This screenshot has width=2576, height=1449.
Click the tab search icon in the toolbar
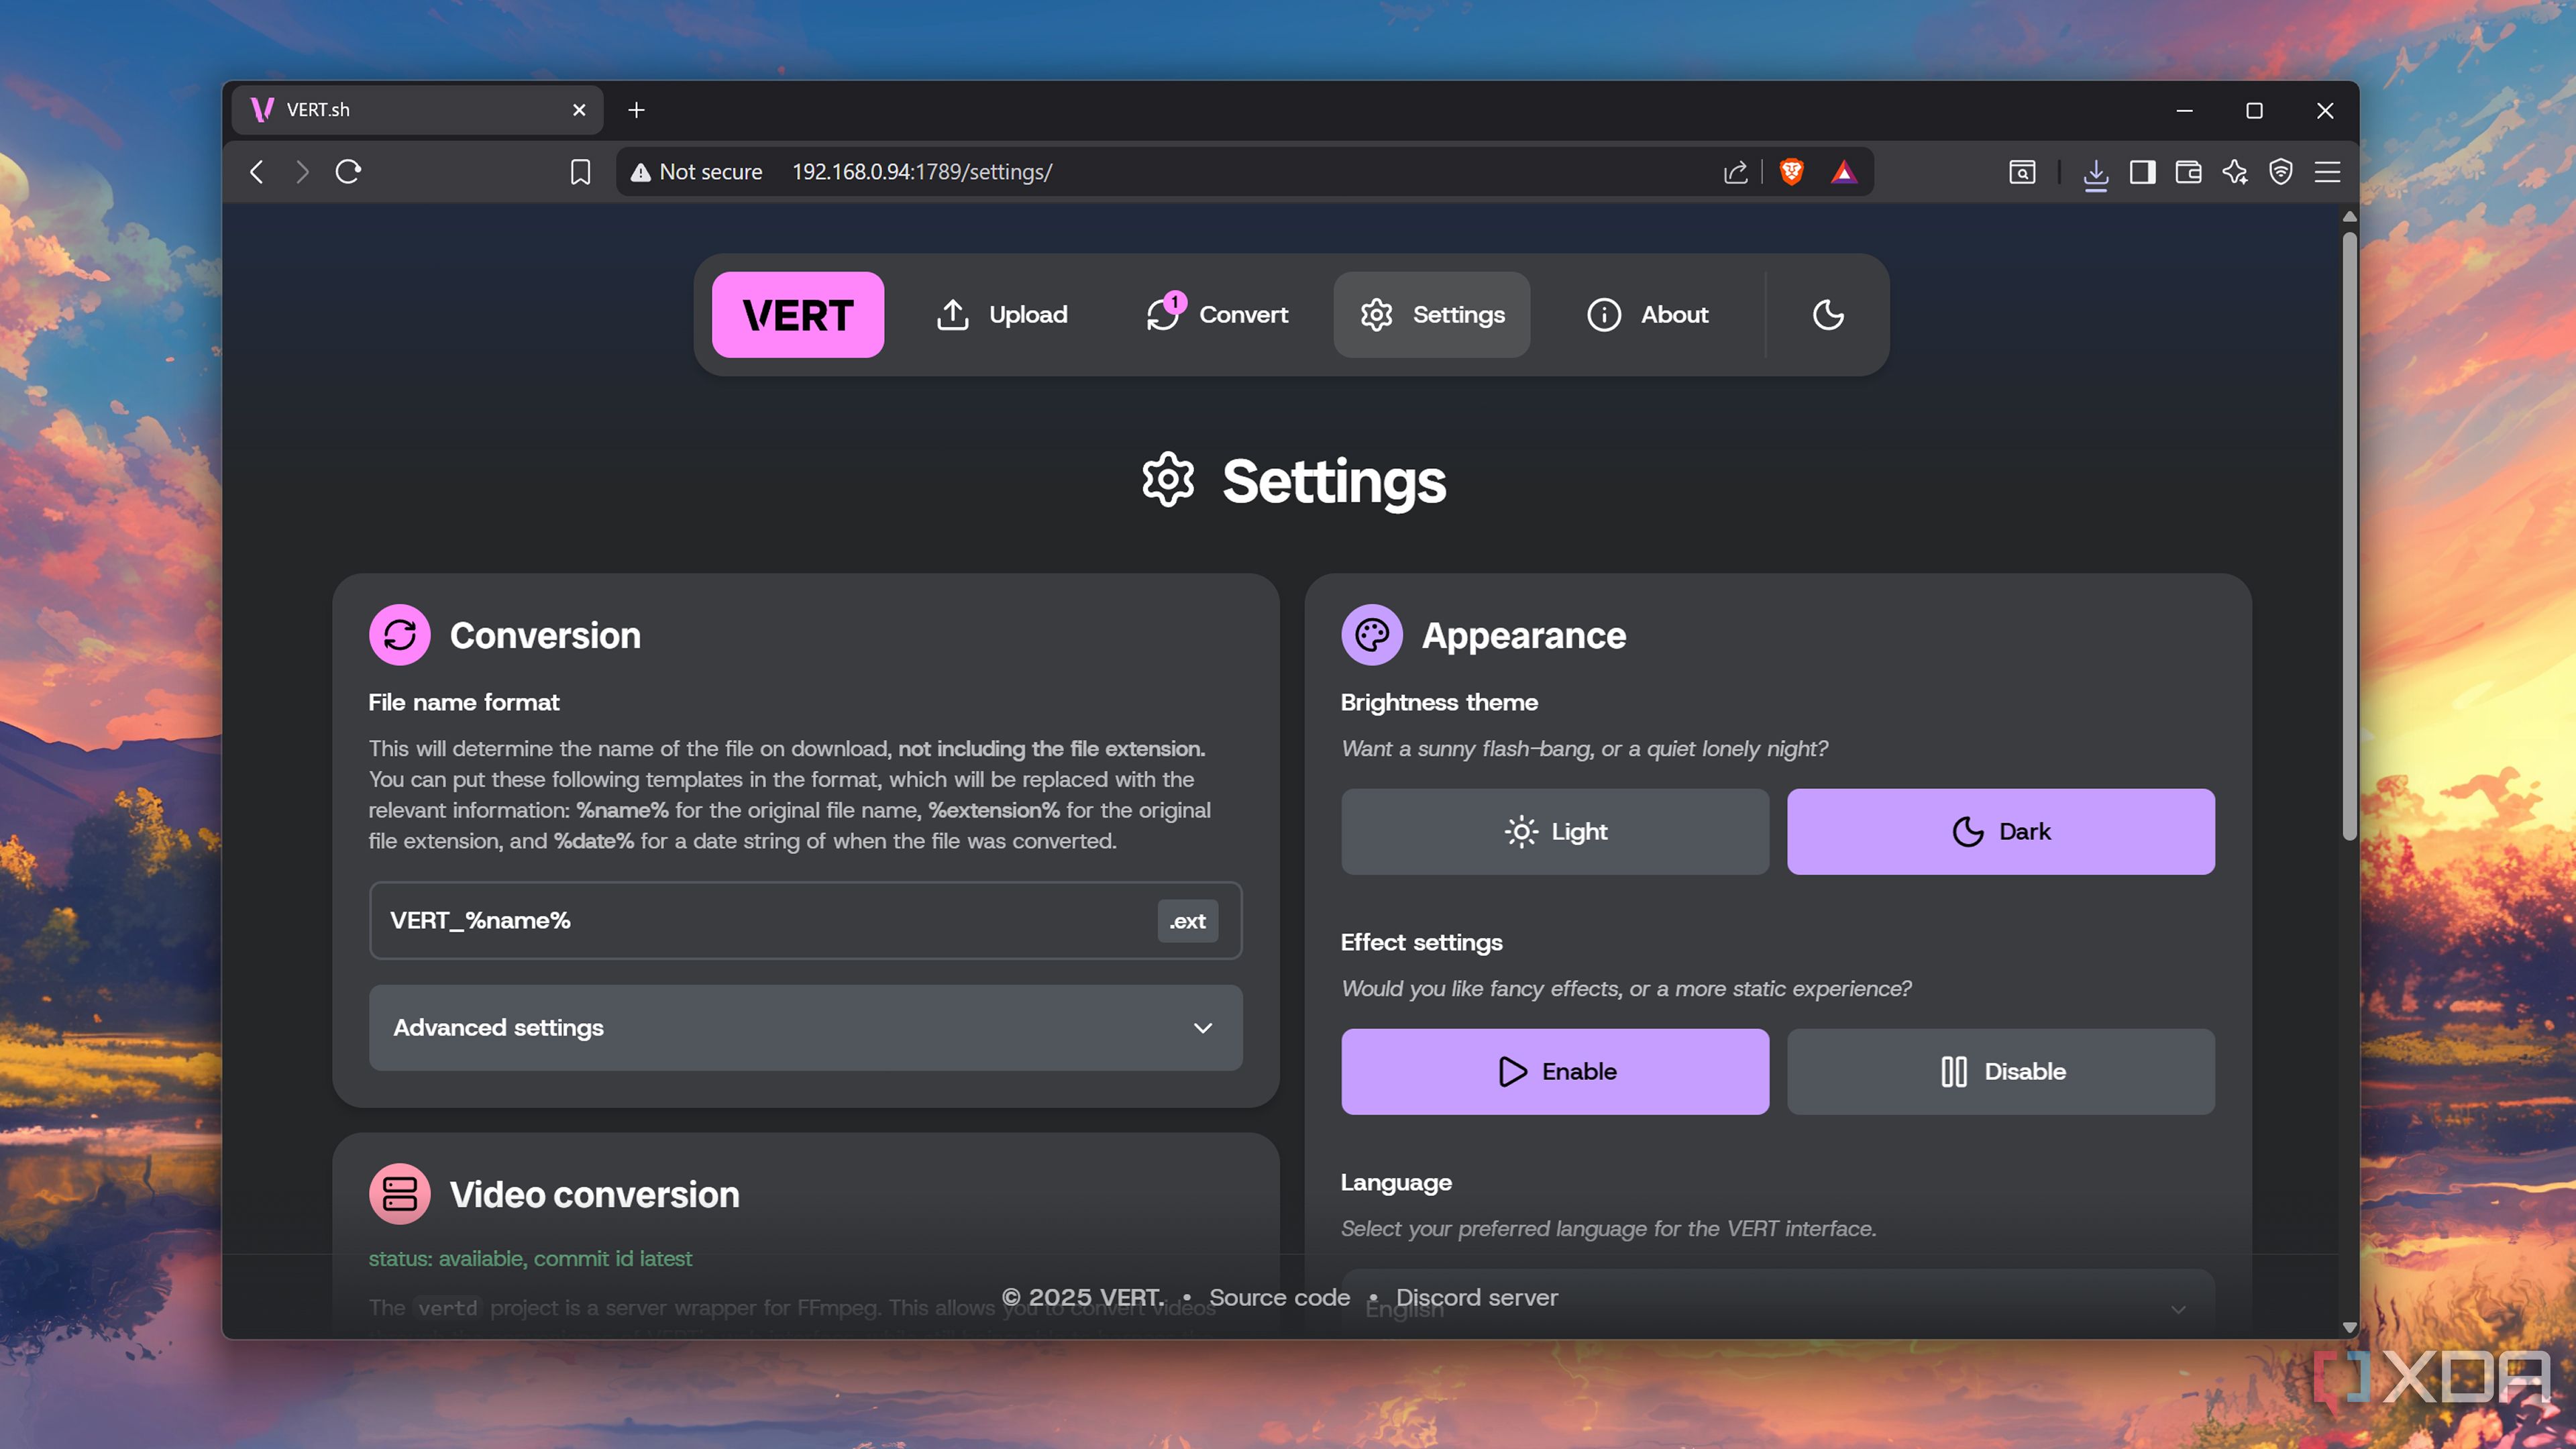(x=2021, y=172)
